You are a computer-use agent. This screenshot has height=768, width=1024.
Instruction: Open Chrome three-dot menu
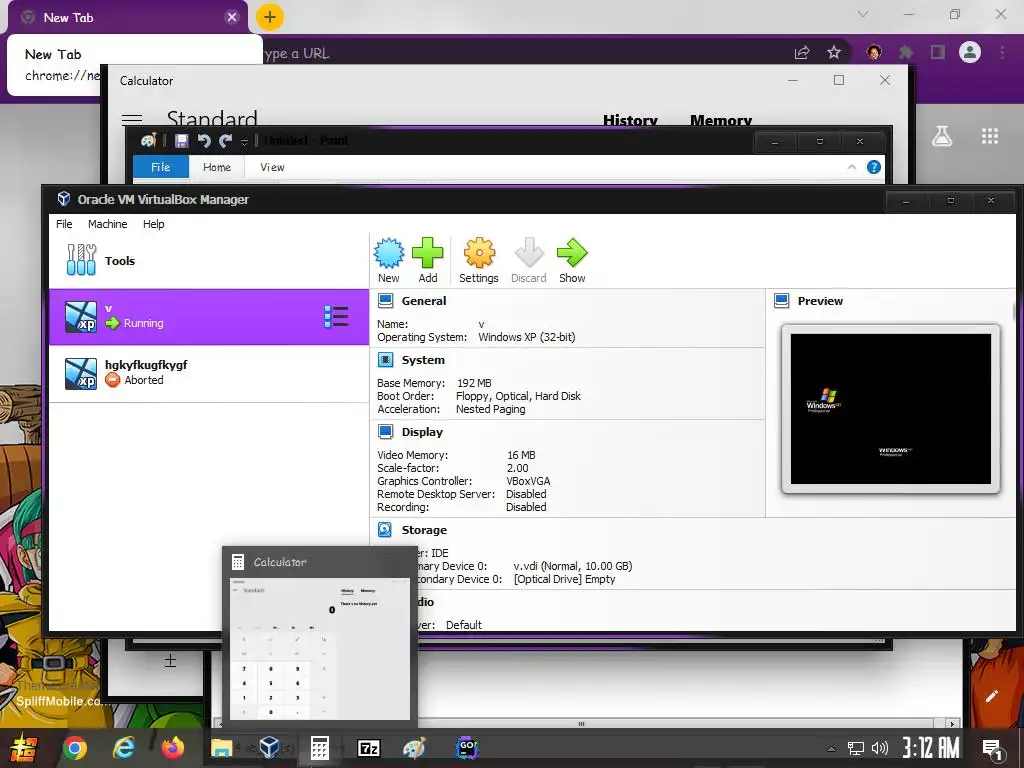tap(1002, 52)
